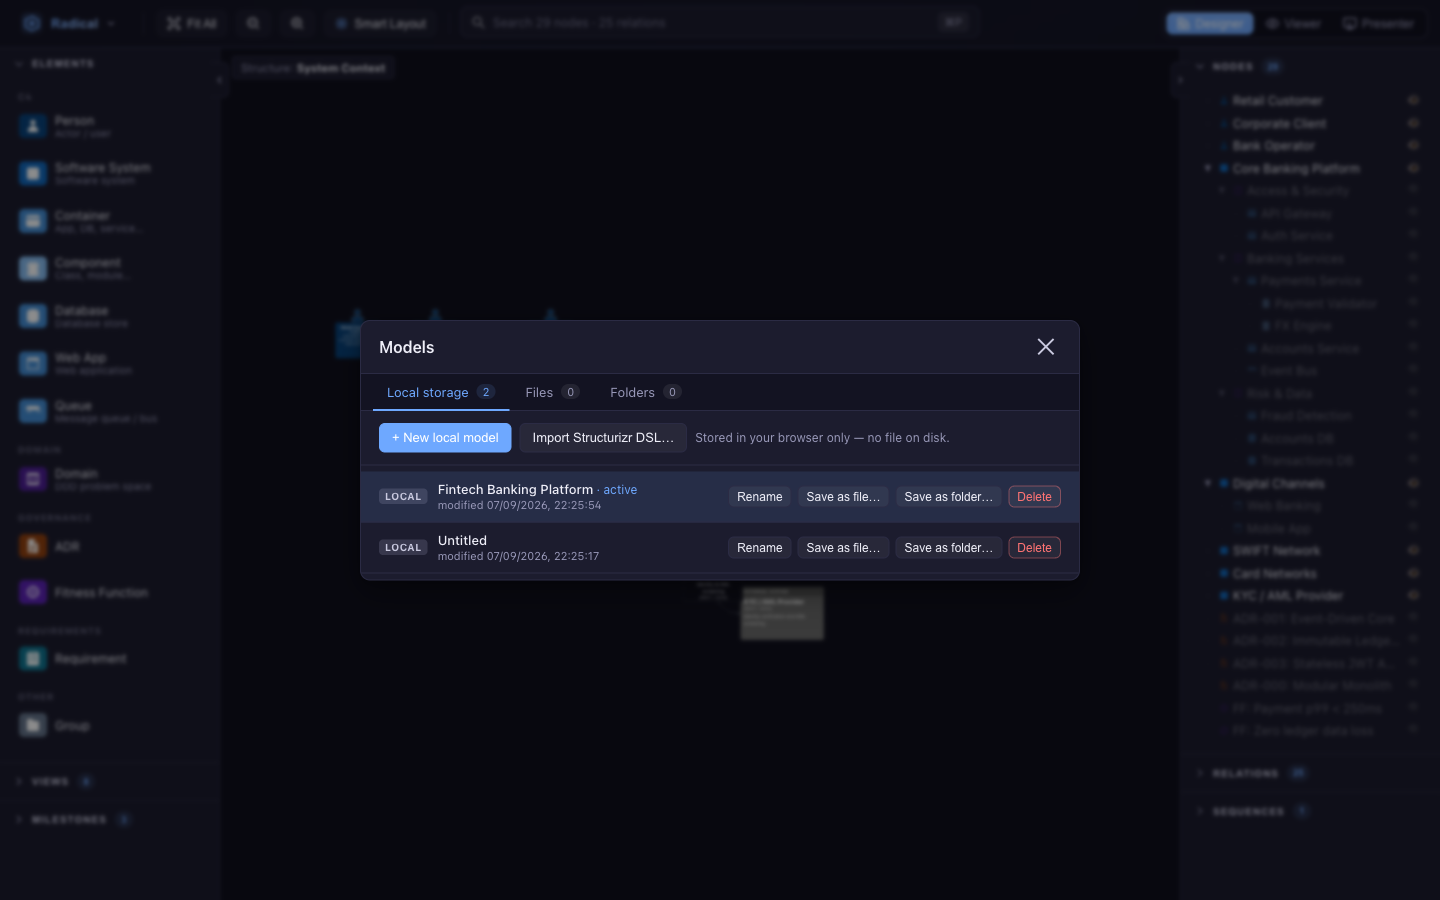This screenshot has height=900, width=1440.
Task: Select the Web App element icon
Action: pyautogui.click(x=33, y=363)
